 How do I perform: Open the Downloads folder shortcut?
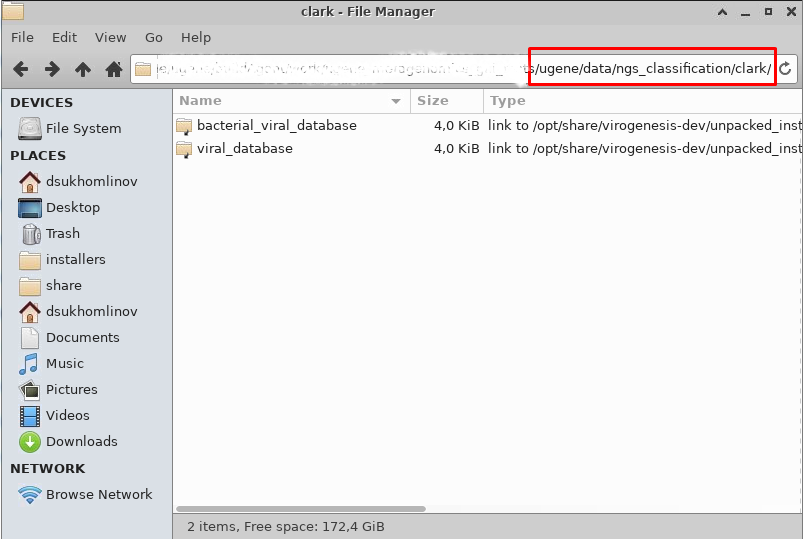pos(81,441)
